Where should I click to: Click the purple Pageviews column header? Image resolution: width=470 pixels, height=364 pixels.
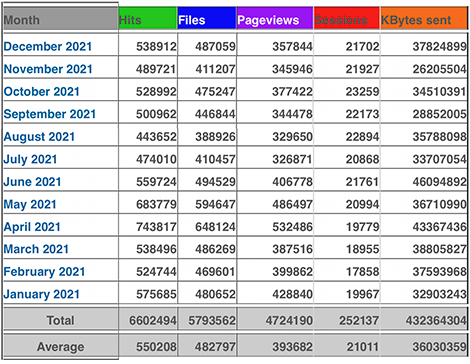point(275,18)
